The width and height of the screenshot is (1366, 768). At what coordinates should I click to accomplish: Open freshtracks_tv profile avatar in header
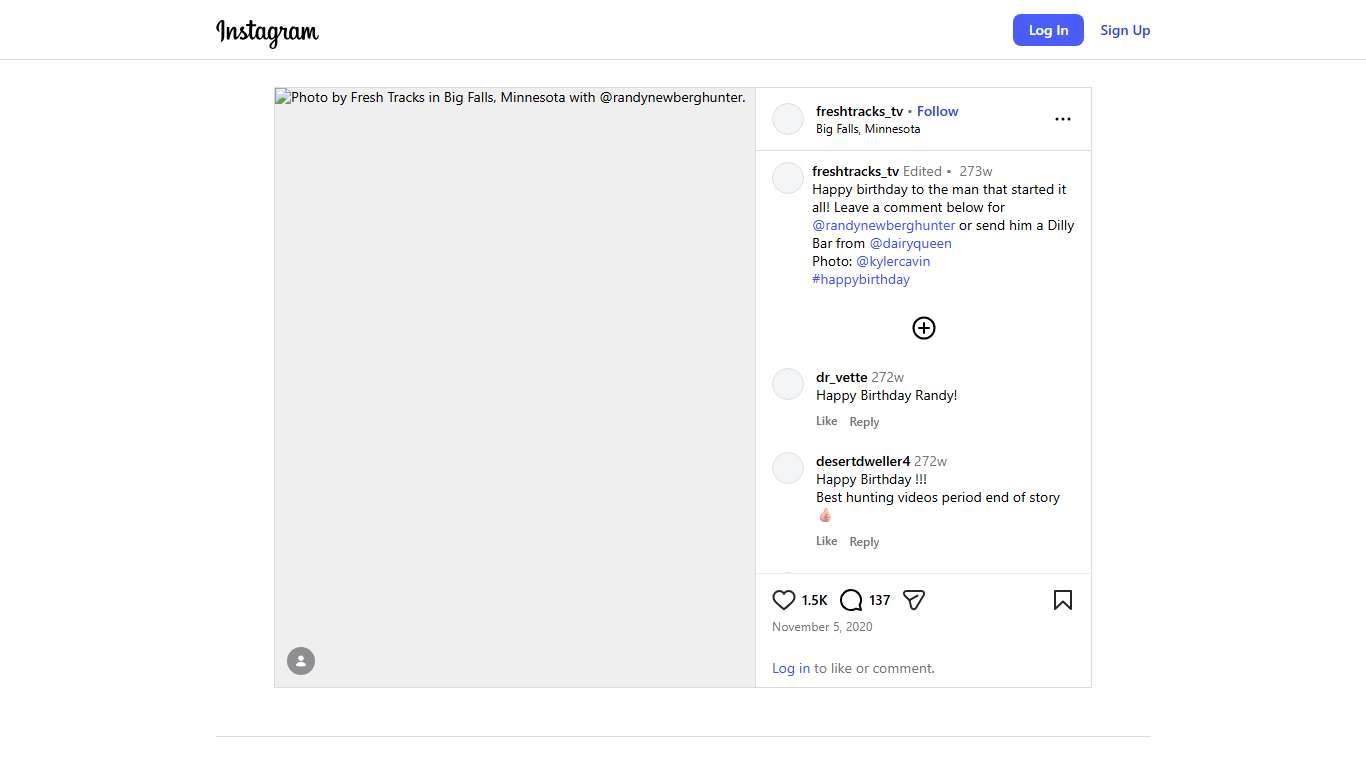(x=788, y=119)
